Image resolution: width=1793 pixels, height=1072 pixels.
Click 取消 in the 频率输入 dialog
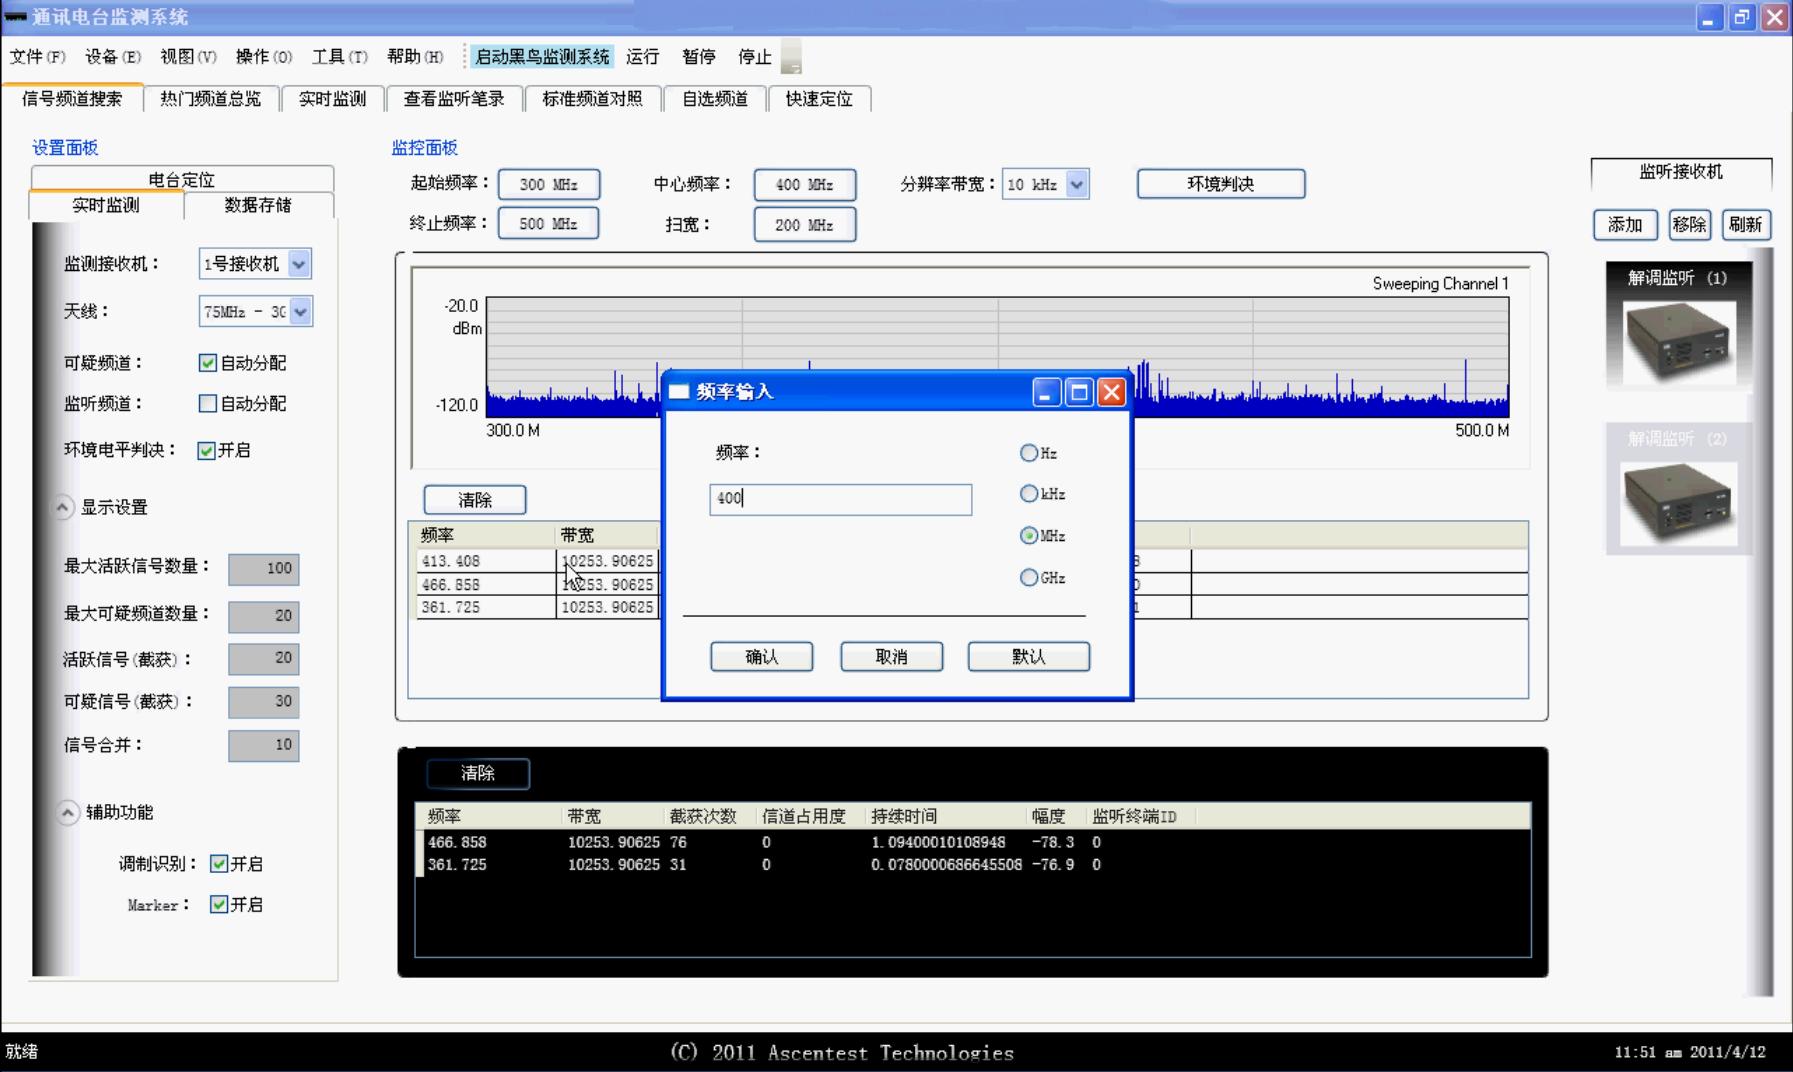click(892, 657)
